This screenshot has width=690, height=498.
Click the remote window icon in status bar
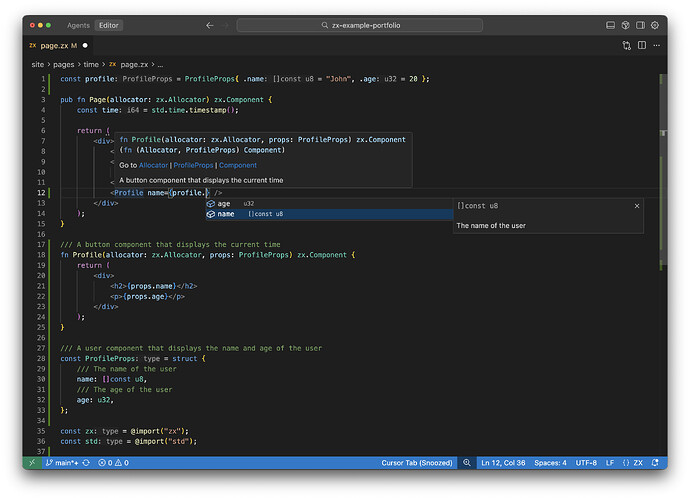point(32,463)
